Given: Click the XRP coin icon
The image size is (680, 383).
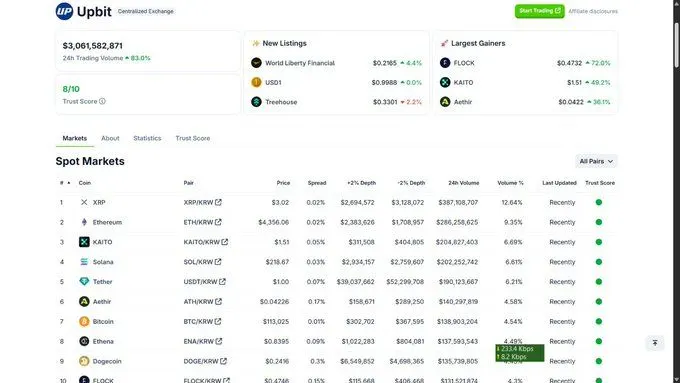Looking at the screenshot, I should (x=84, y=202).
